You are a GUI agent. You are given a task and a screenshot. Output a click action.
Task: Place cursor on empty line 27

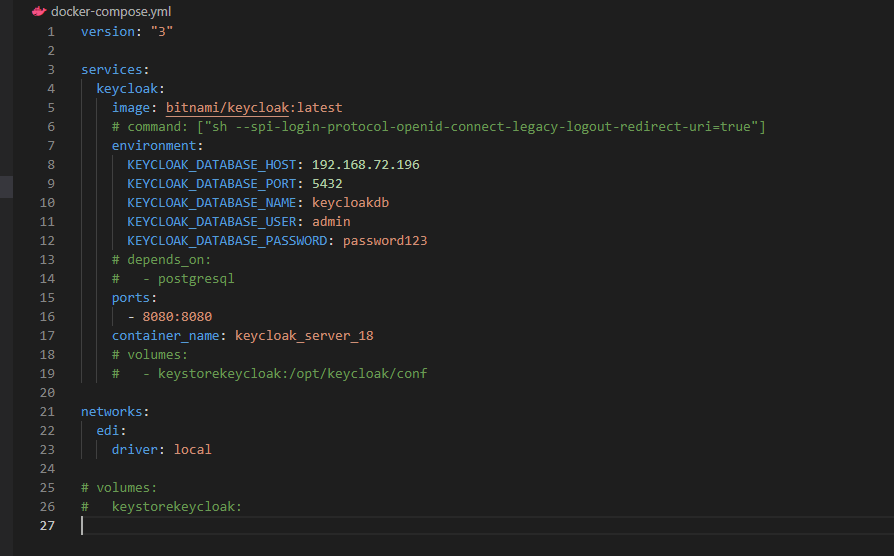(x=487, y=525)
